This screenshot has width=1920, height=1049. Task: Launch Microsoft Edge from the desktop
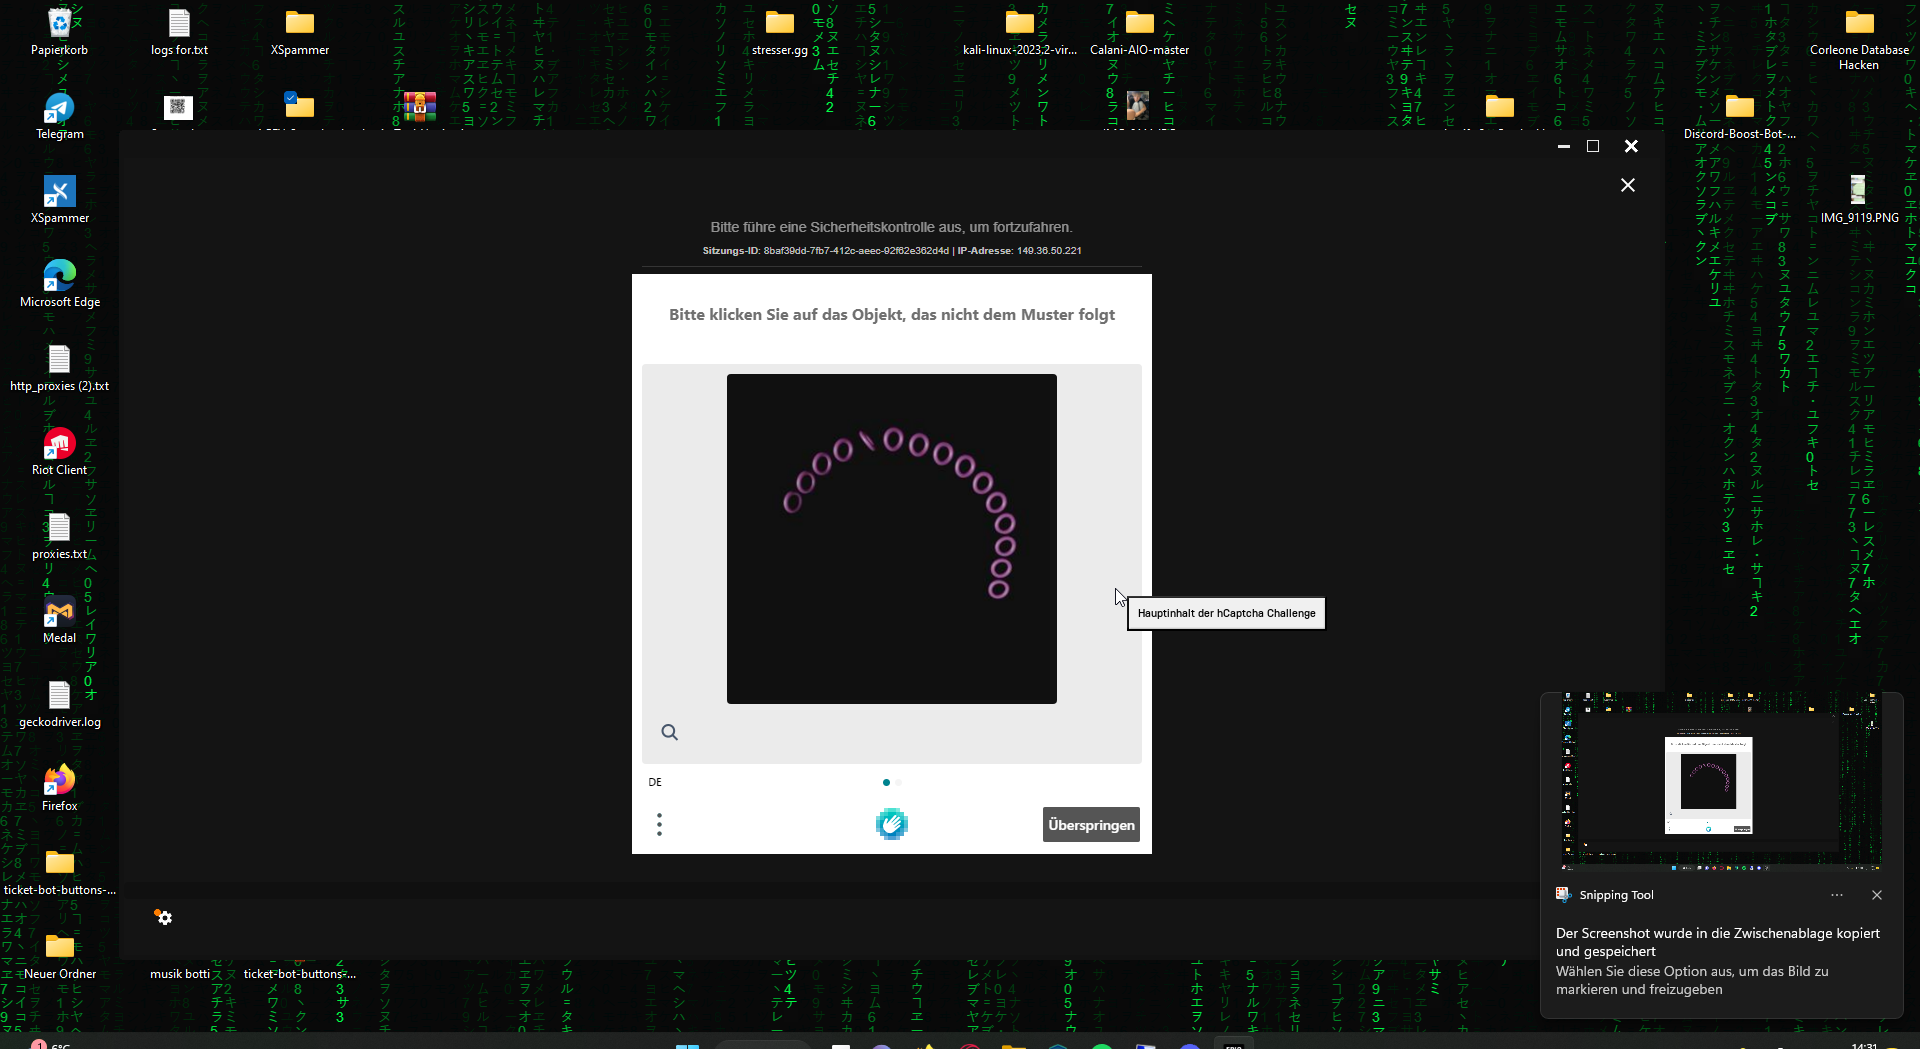(59, 277)
